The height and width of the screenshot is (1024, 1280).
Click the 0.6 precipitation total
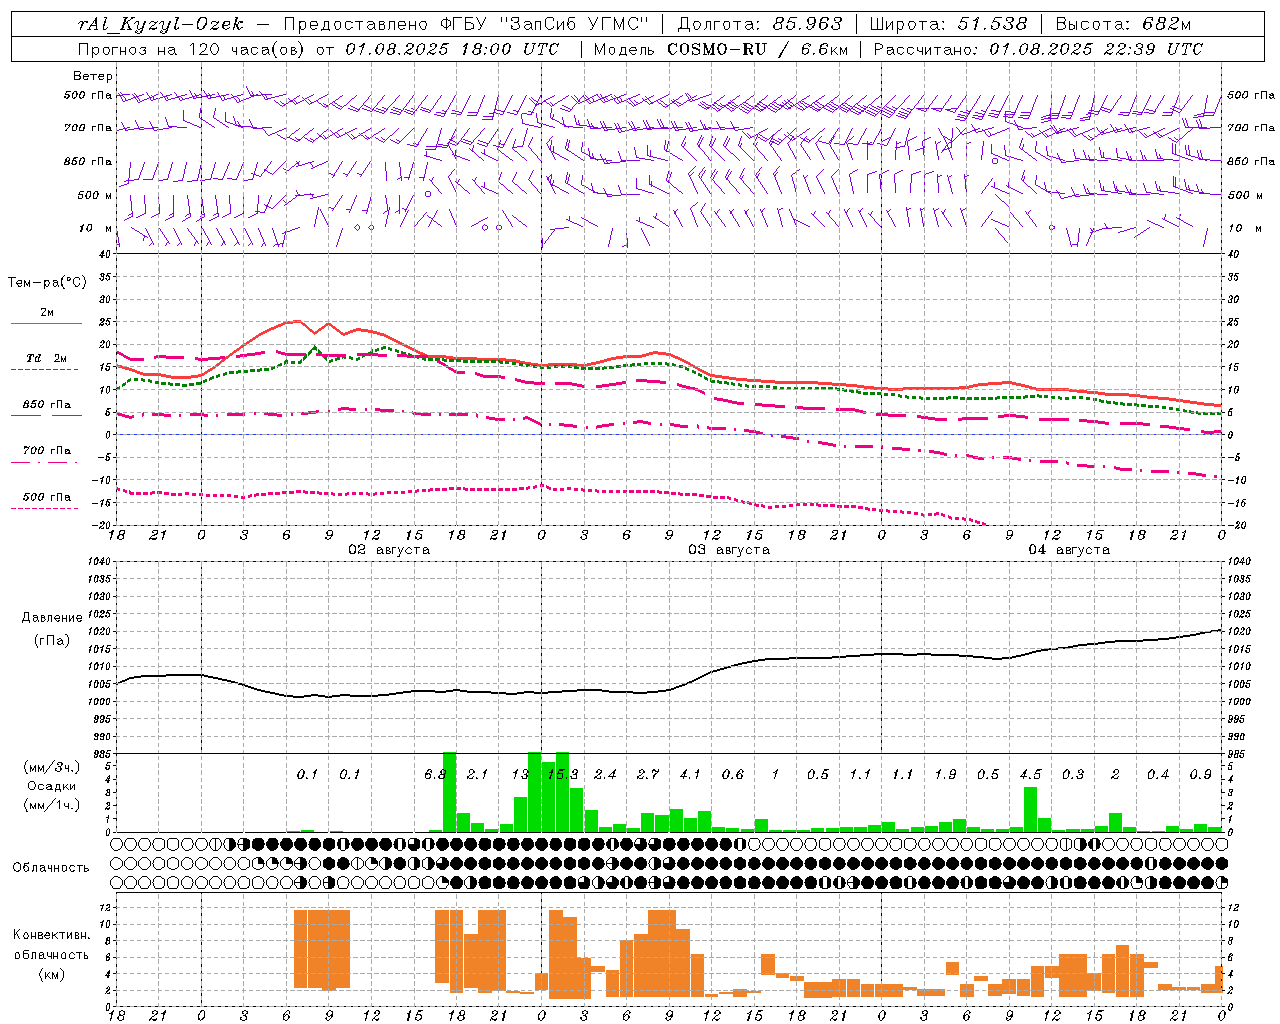coord(733,775)
